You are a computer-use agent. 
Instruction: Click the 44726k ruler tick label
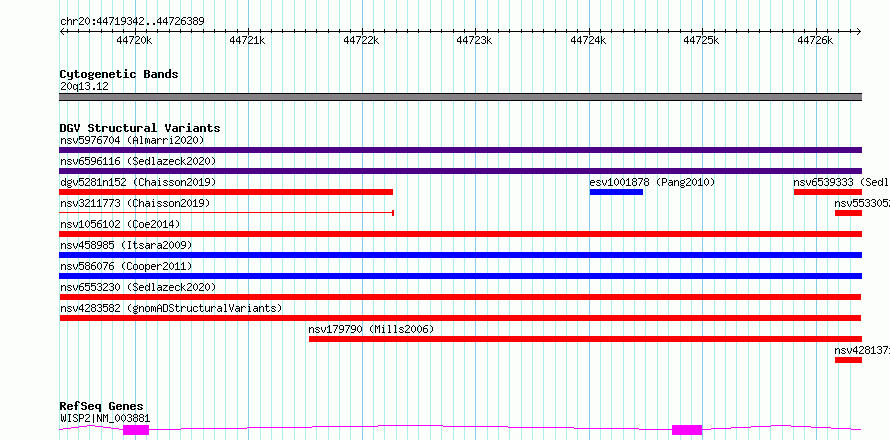pos(815,40)
